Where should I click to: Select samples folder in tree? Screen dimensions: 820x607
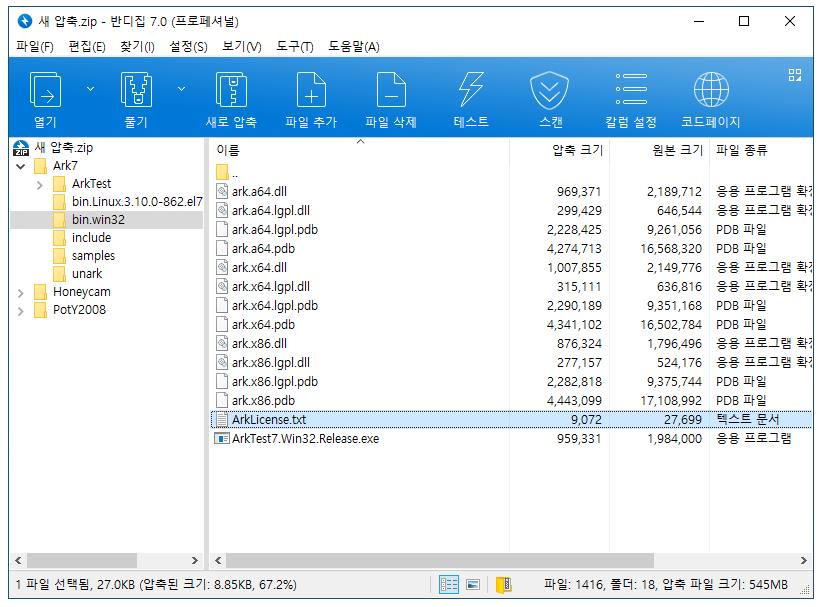[84, 256]
